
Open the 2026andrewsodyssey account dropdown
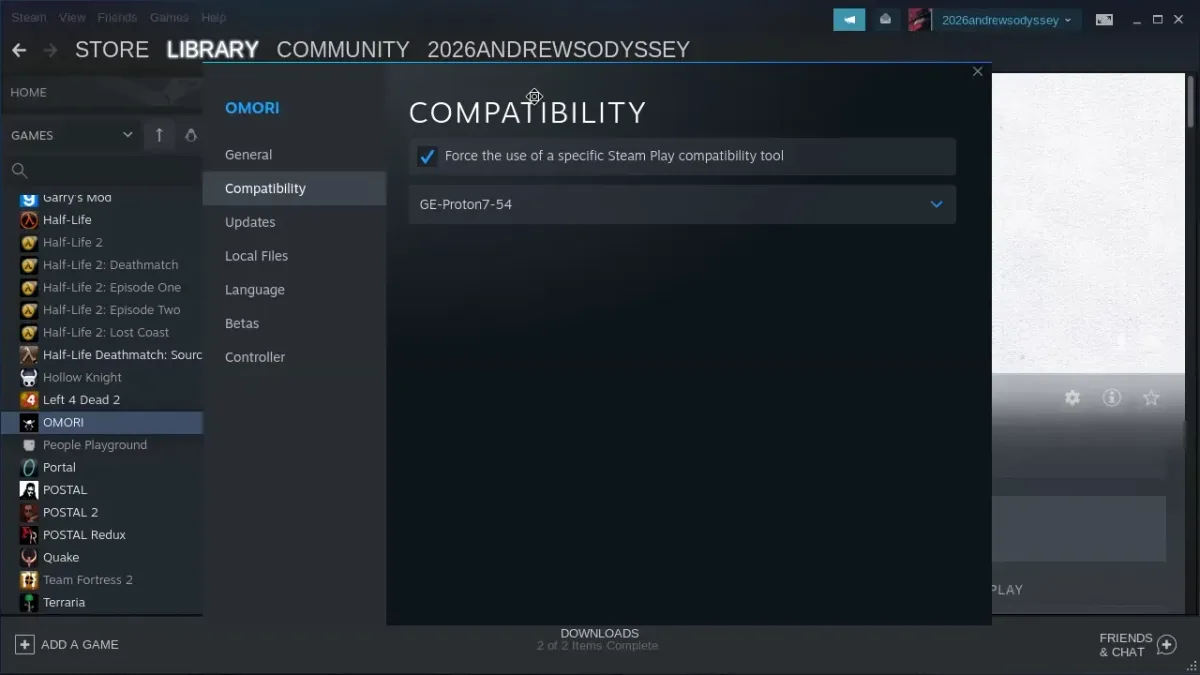click(x=1006, y=20)
